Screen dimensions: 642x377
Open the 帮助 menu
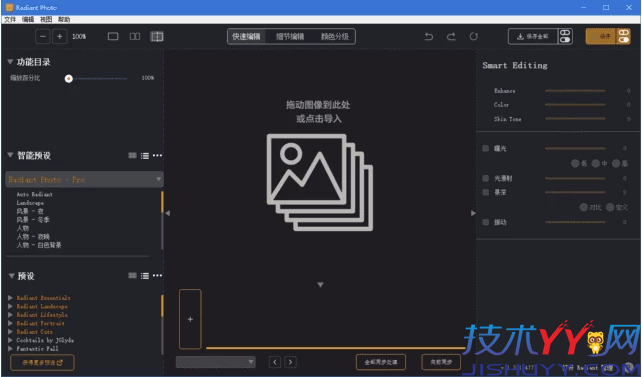(x=64, y=19)
